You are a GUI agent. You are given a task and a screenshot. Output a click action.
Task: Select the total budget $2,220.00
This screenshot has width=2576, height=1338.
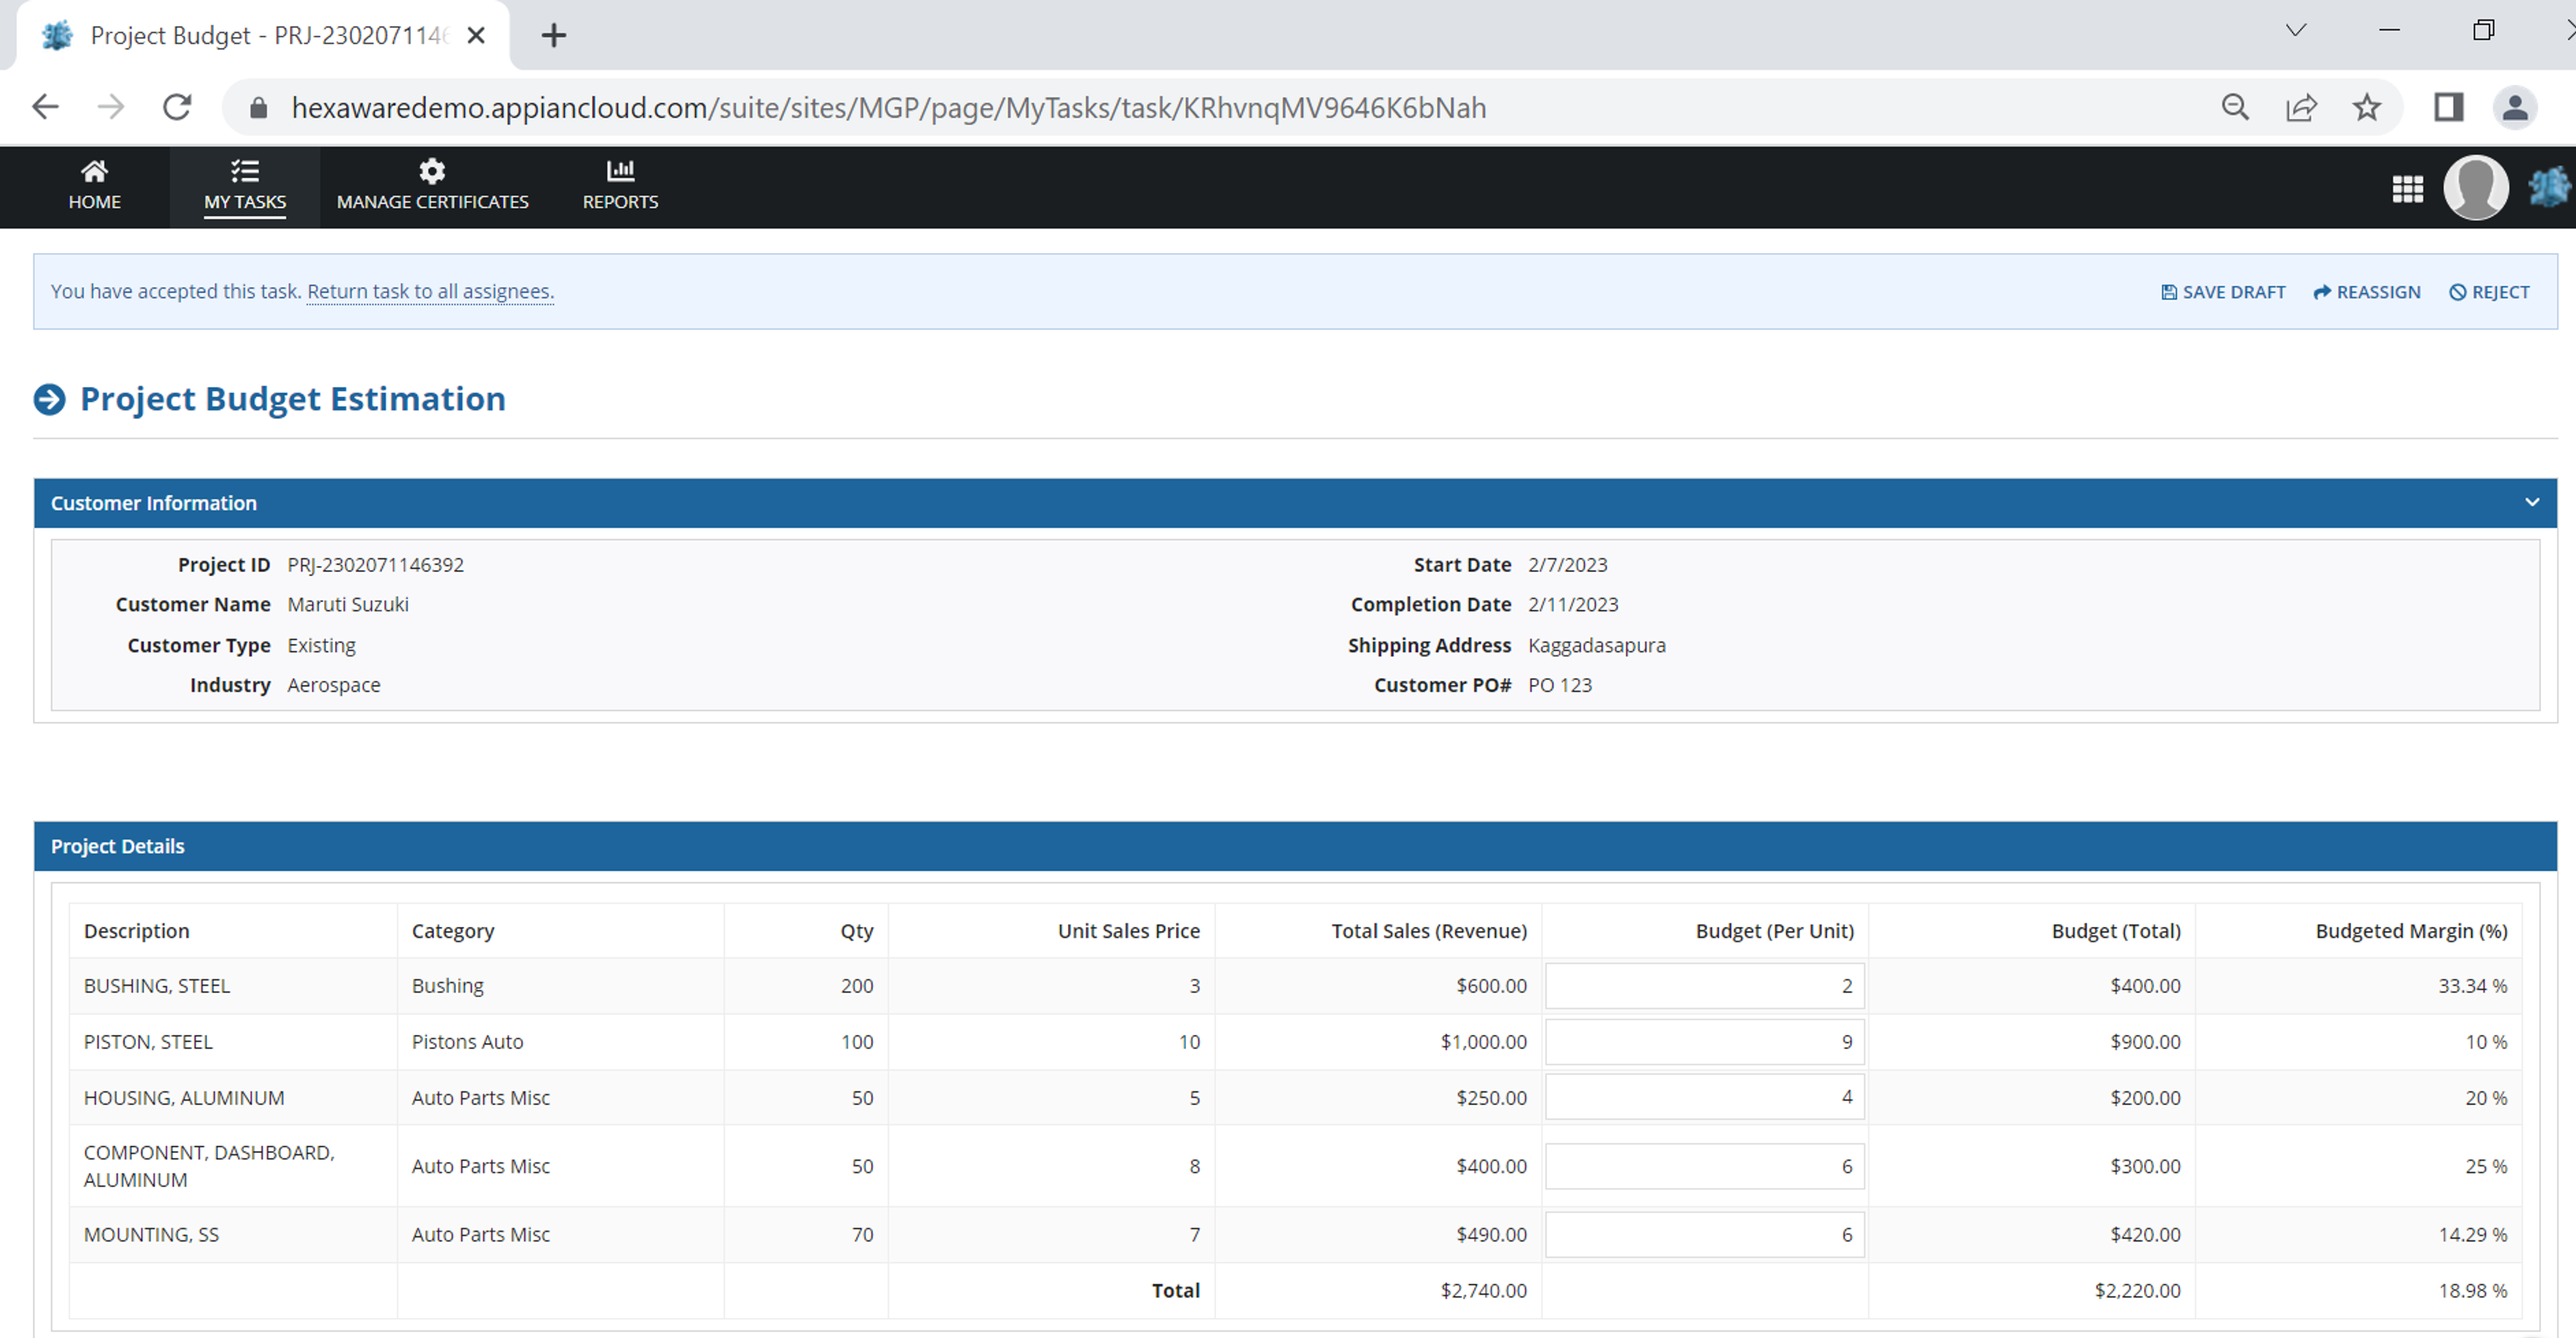(2137, 1290)
